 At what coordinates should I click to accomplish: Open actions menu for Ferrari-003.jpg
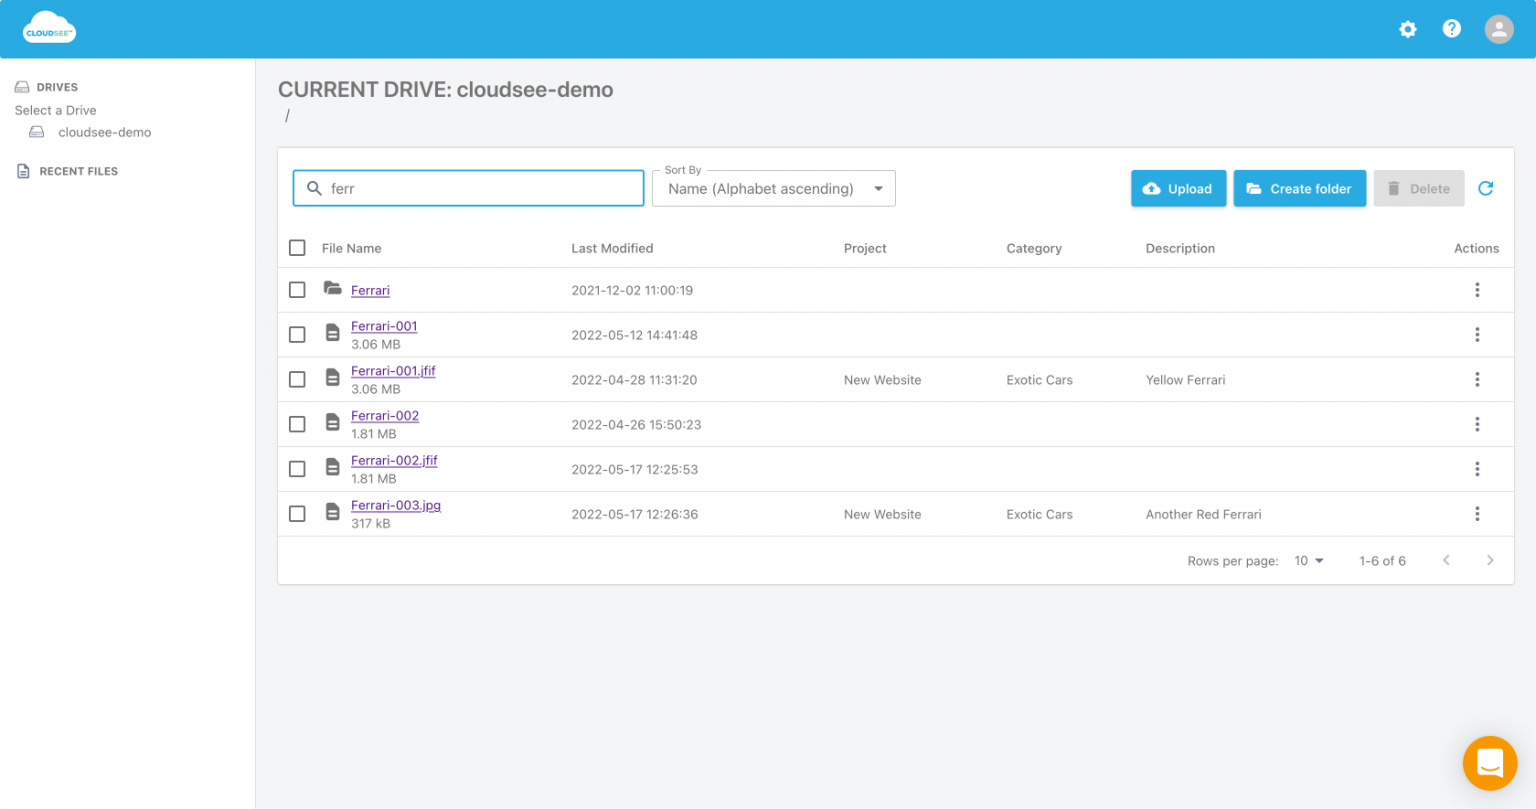[x=1476, y=514]
